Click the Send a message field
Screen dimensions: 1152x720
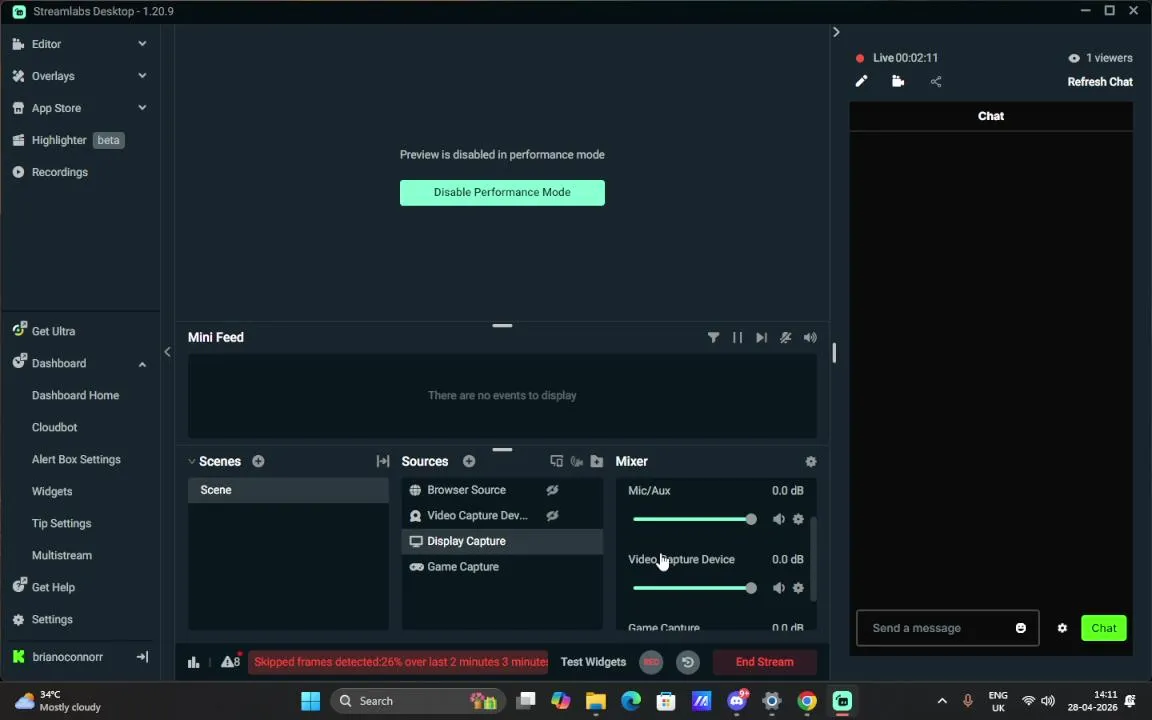tap(937, 628)
